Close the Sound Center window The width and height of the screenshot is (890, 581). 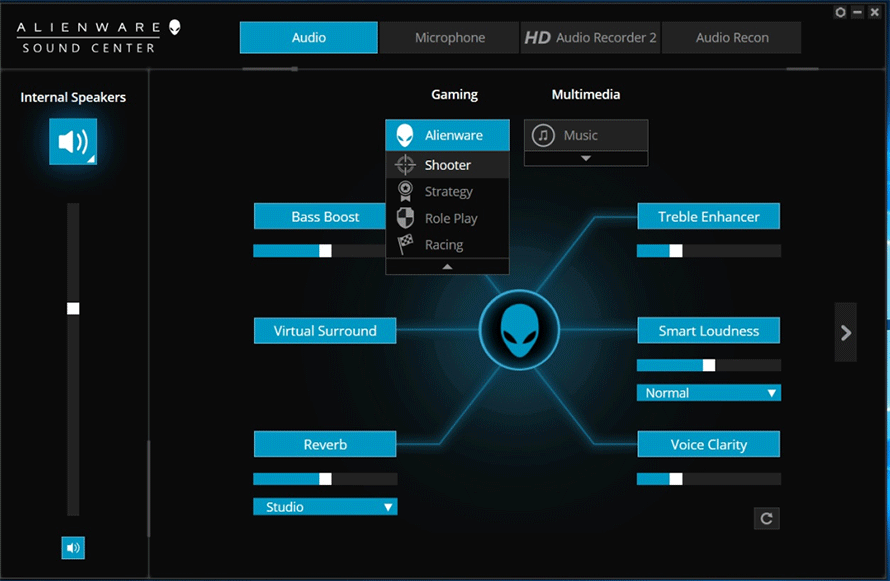click(874, 12)
